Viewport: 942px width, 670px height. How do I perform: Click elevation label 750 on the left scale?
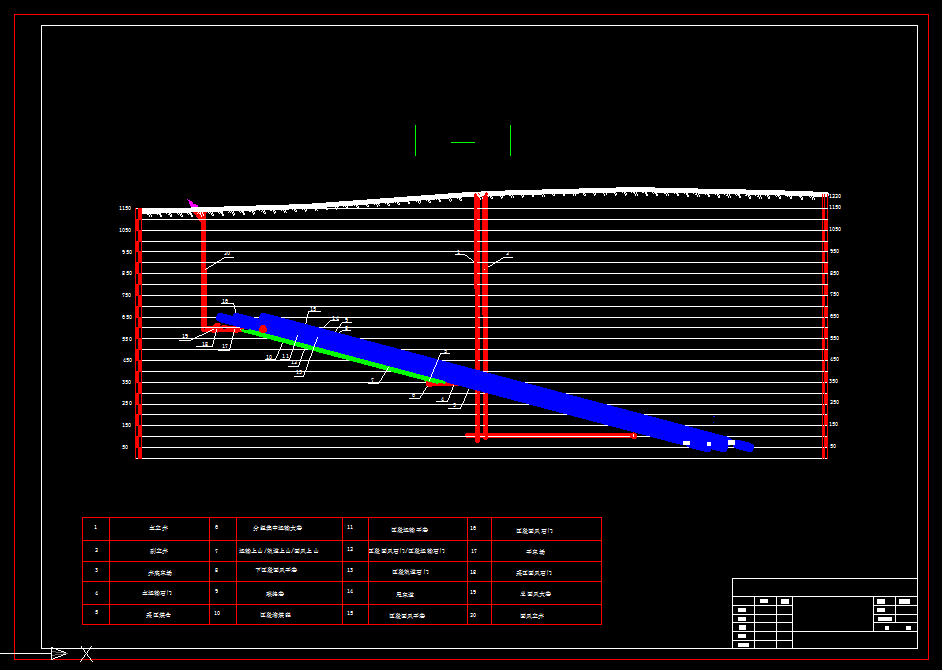pos(127,295)
